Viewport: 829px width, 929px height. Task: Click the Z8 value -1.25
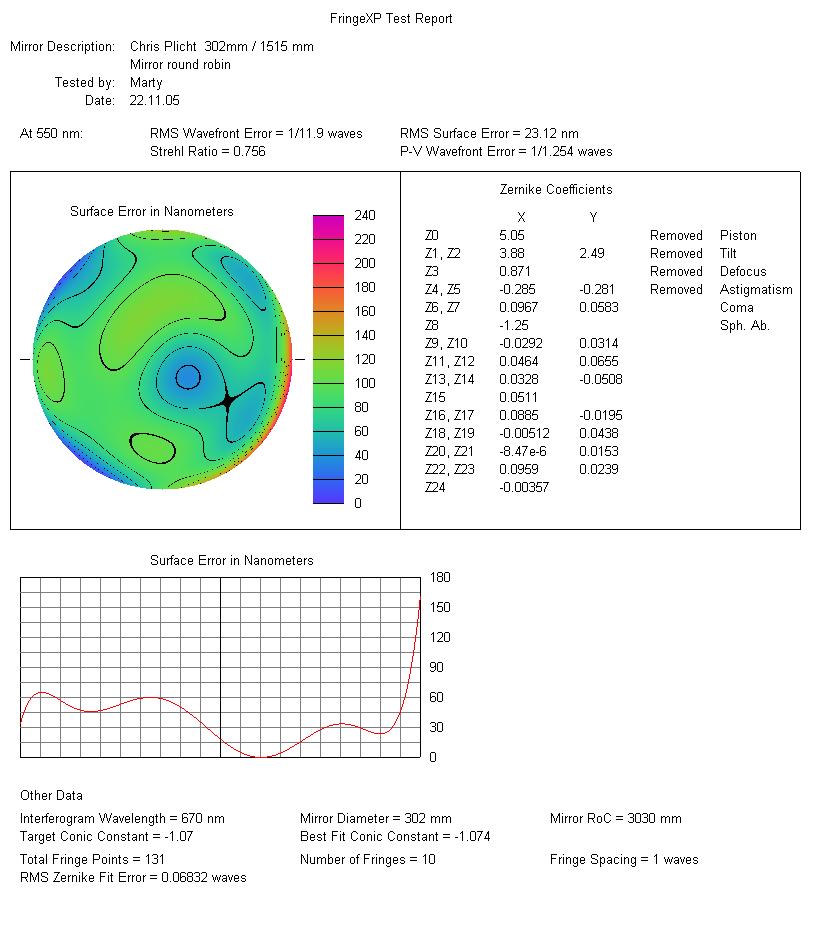[x=513, y=325]
